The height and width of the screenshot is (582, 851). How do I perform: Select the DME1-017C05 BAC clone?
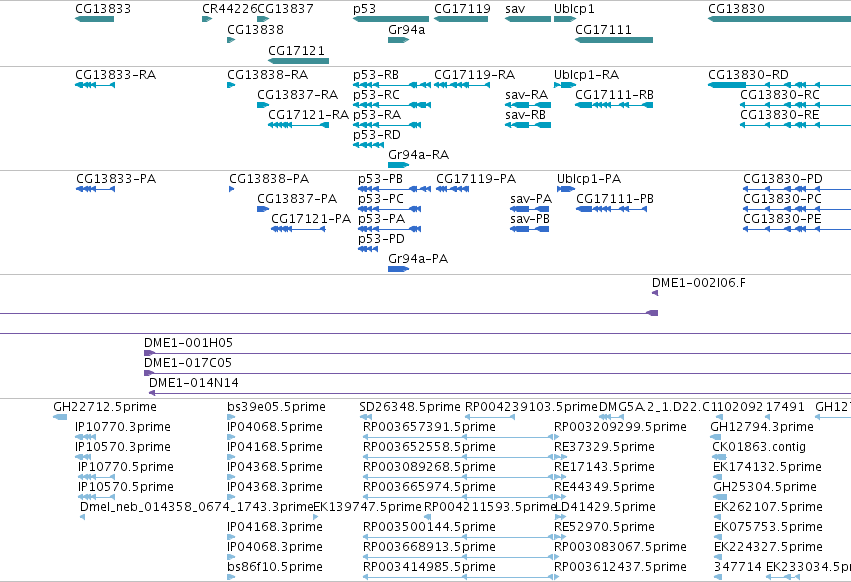[497, 374]
